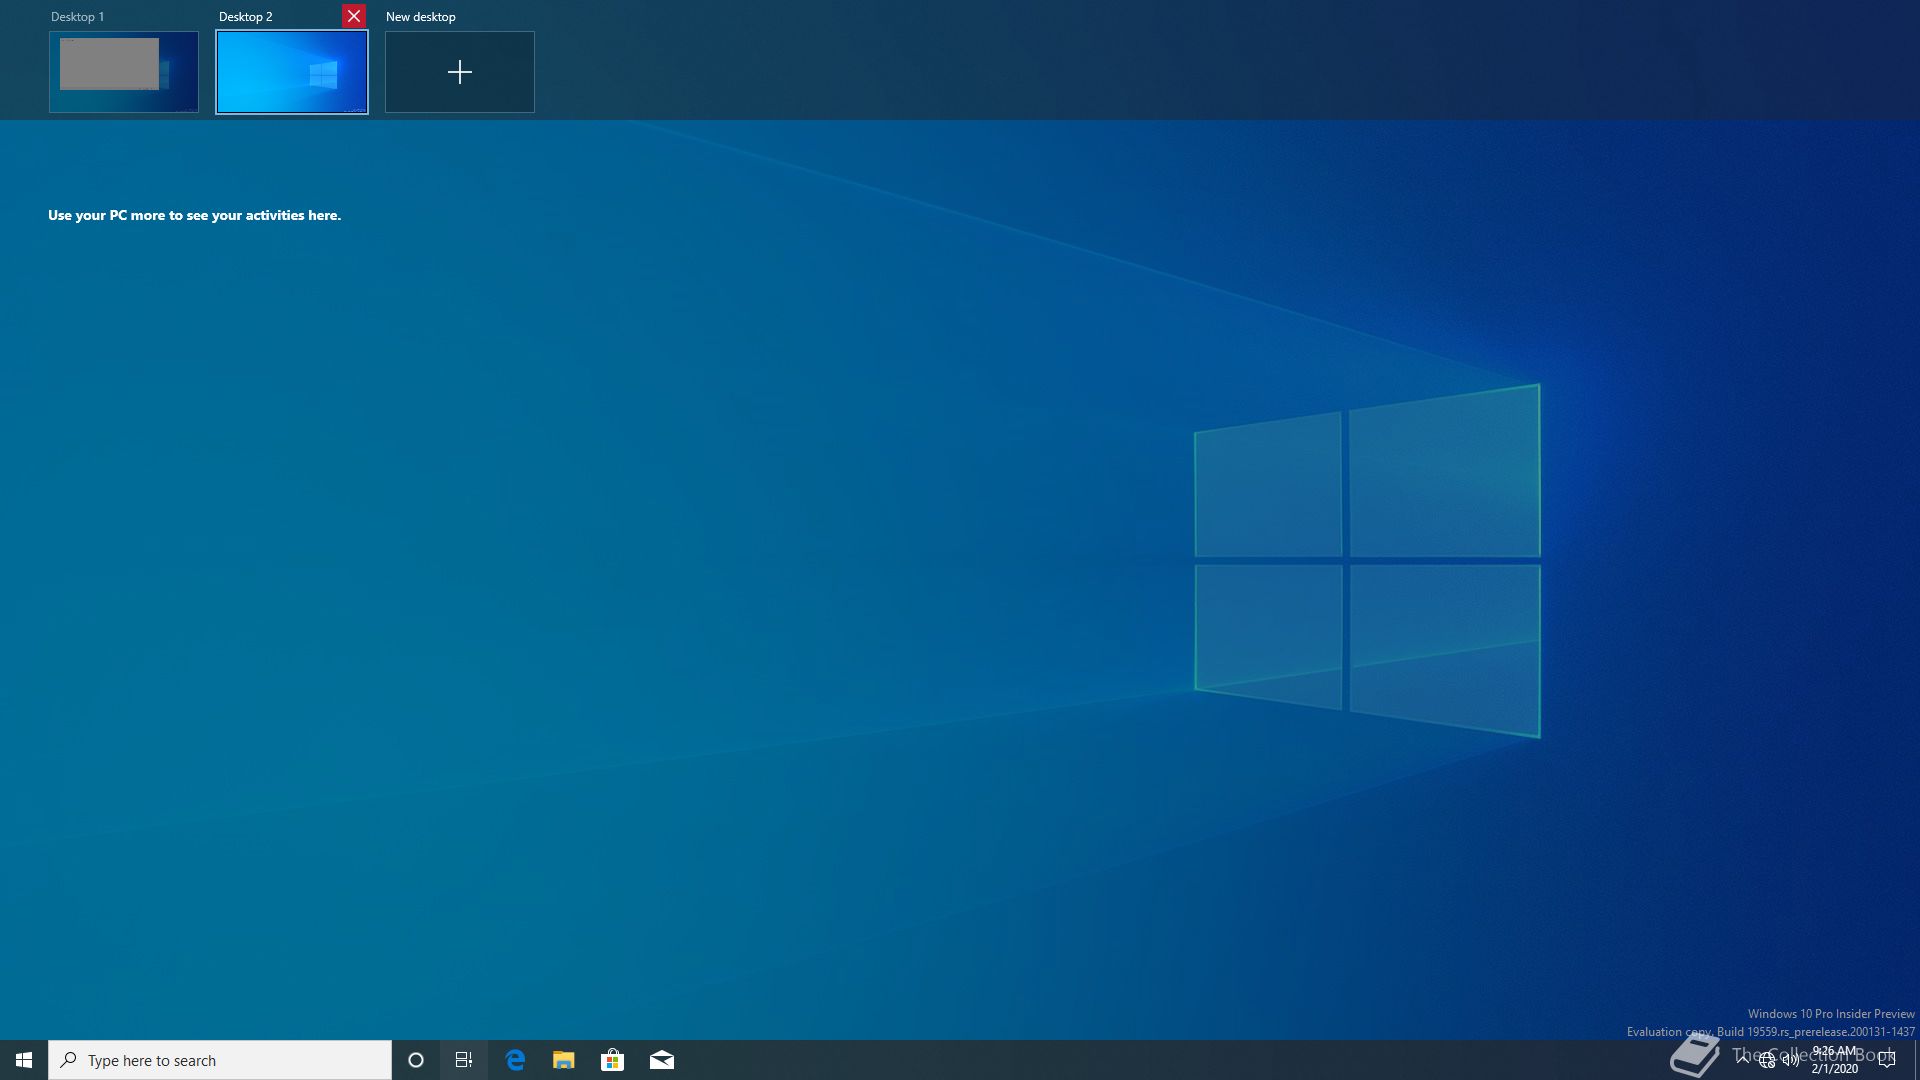This screenshot has width=1920, height=1080.
Task: Close Desktop 2 with the red X
Action: [354, 16]
